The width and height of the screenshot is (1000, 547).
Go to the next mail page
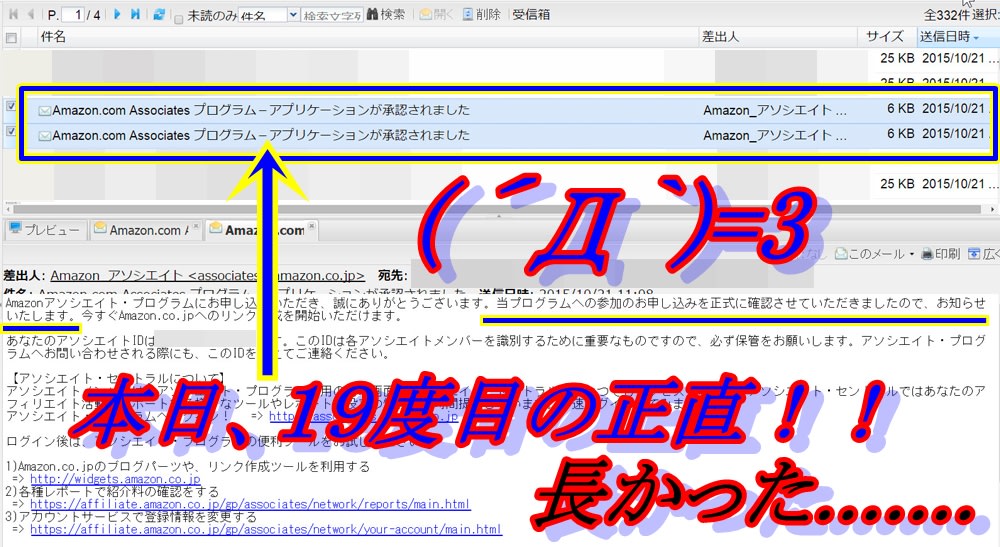(x=117, y=14)
